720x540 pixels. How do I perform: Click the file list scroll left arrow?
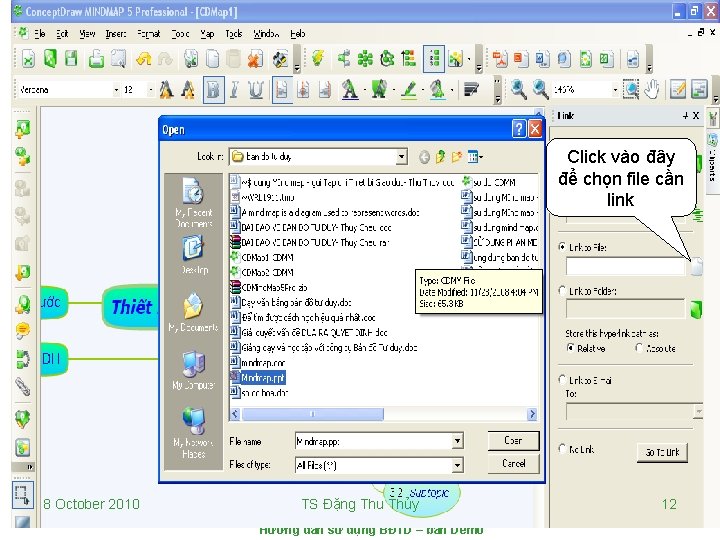[235, 414]
